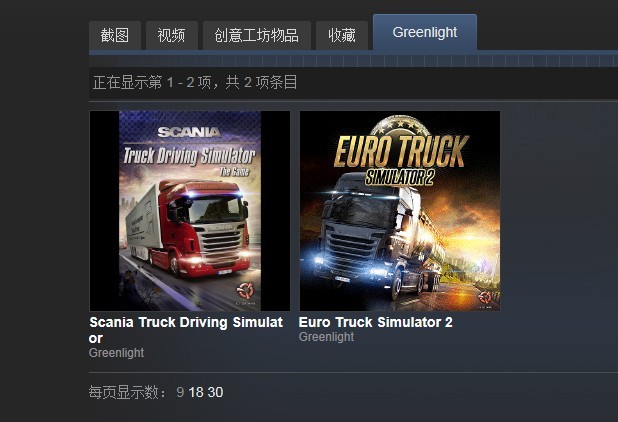Show 9 items per page
The width and height of the screenshot is (618, 422).
(180, 392)
